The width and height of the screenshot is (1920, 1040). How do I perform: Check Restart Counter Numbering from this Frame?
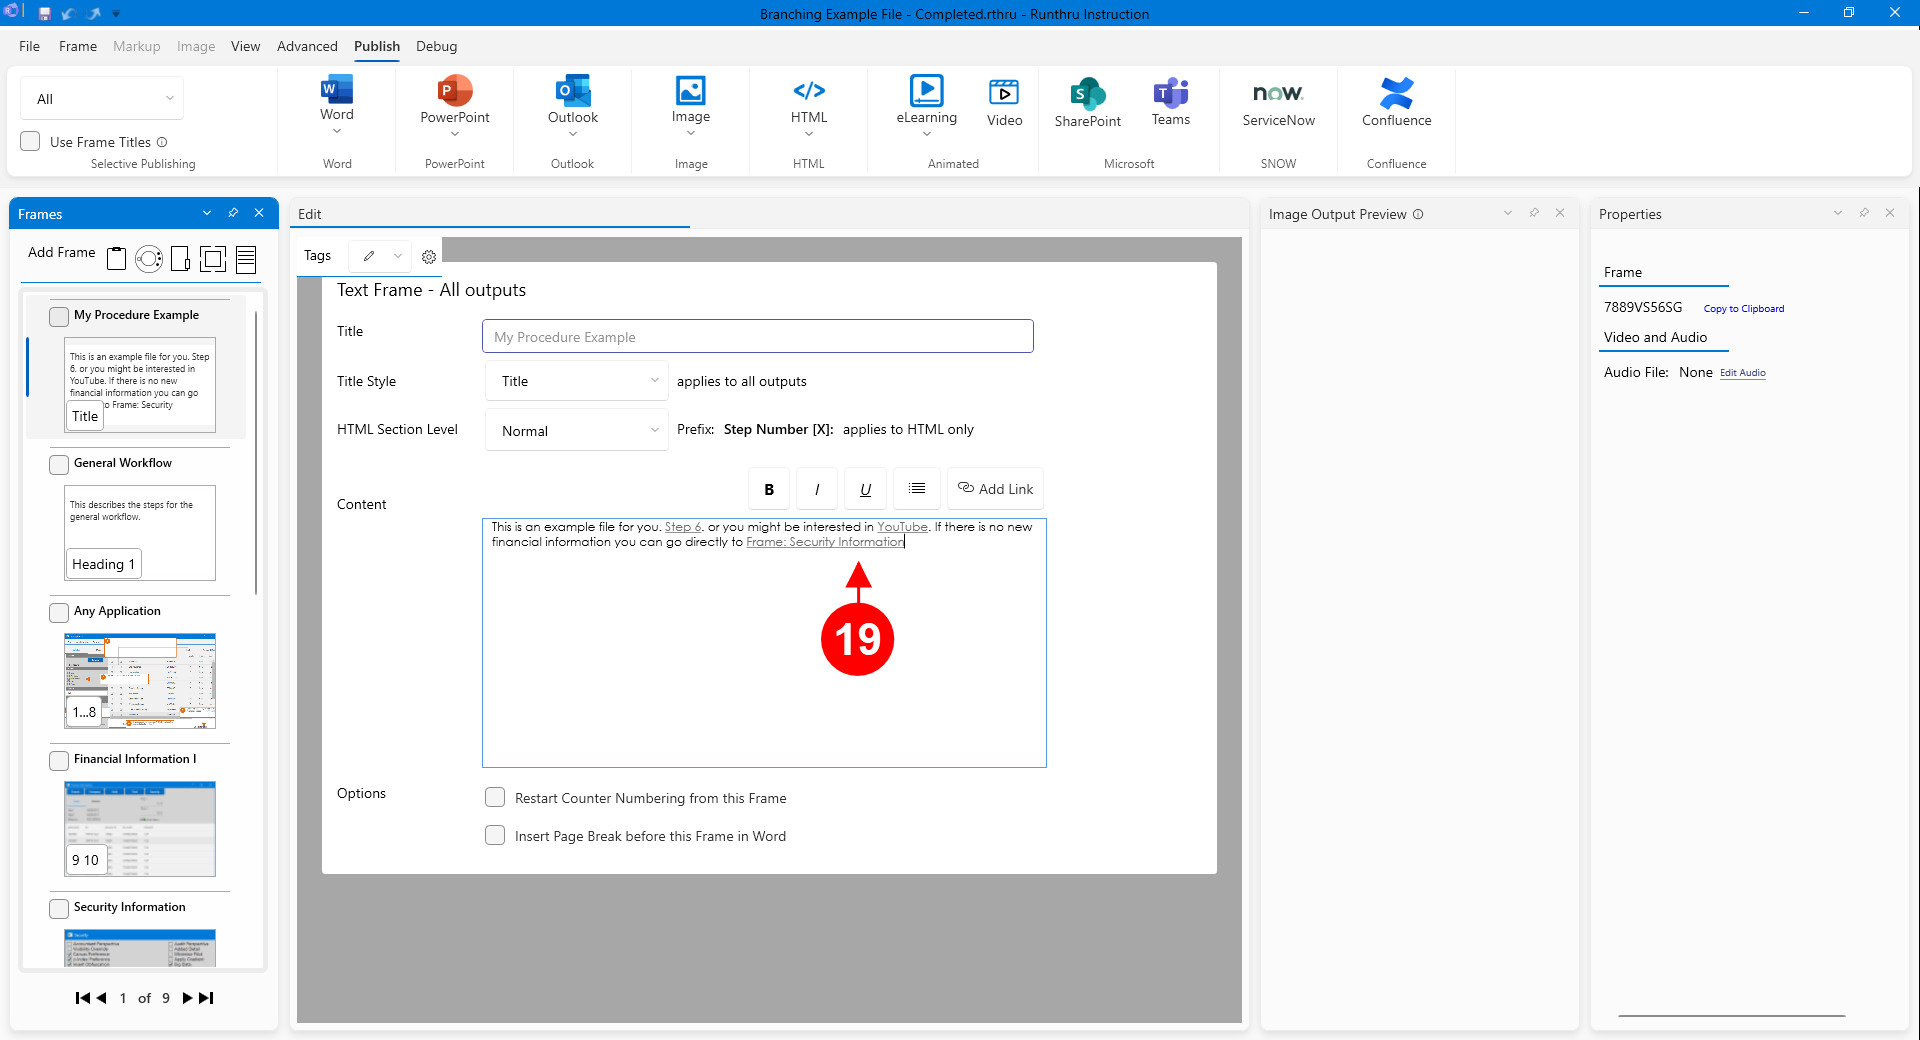coord(495,798)
